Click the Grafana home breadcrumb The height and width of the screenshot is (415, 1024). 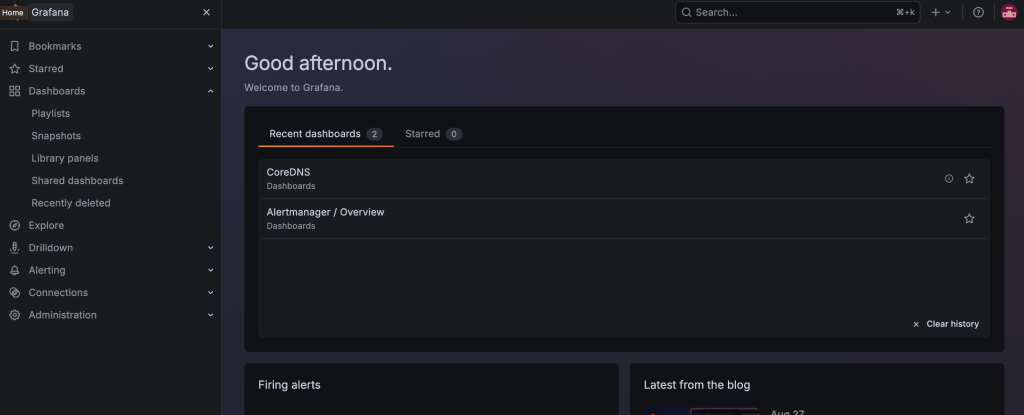[50, 12]
